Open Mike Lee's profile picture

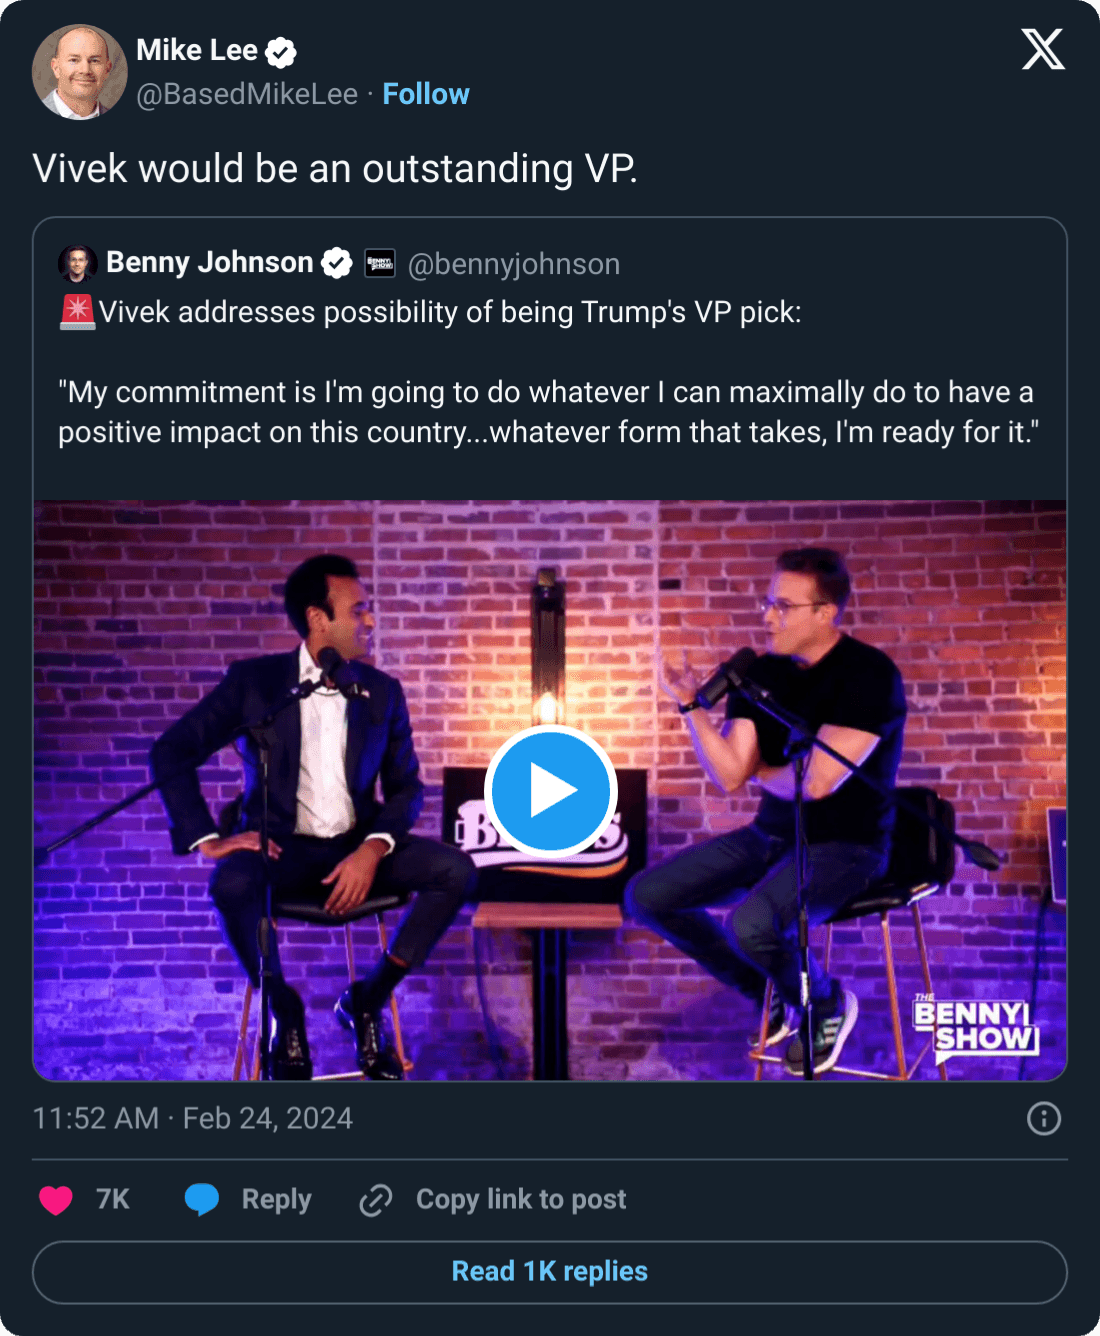click(x=80, y=72)
